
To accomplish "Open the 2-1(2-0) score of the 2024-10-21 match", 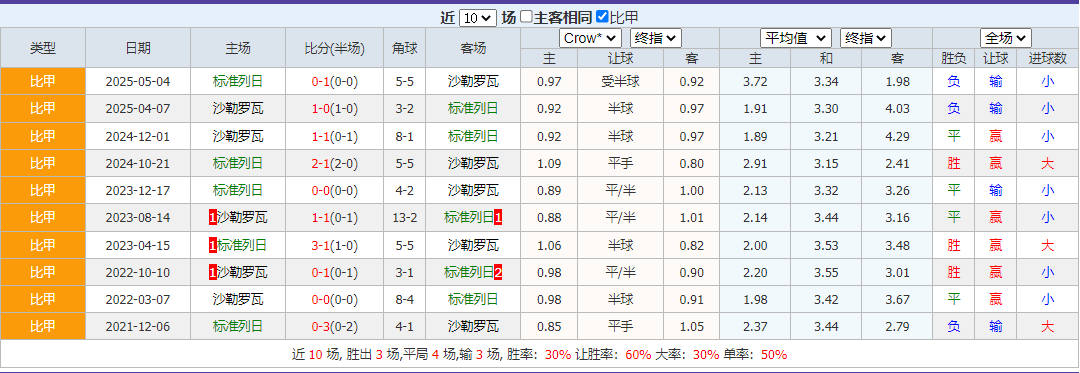I will (x=334, y=164).
